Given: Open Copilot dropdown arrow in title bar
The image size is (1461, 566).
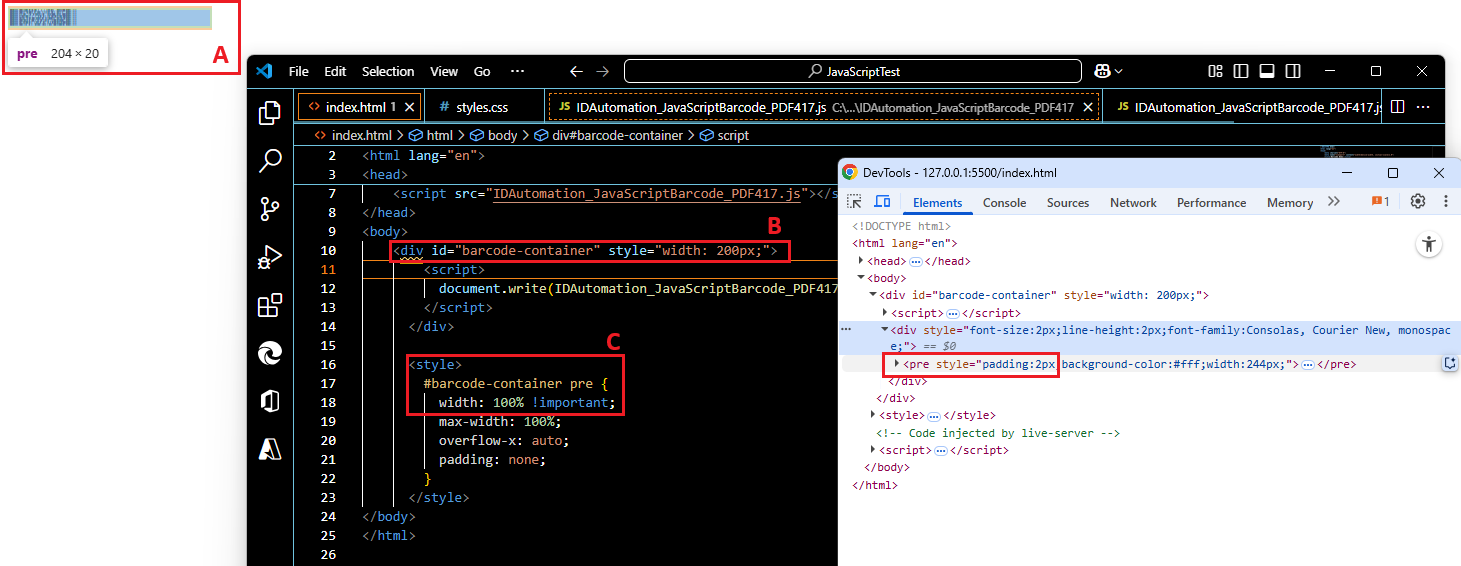Looking at the screenshot, I should pos(1118,71).
